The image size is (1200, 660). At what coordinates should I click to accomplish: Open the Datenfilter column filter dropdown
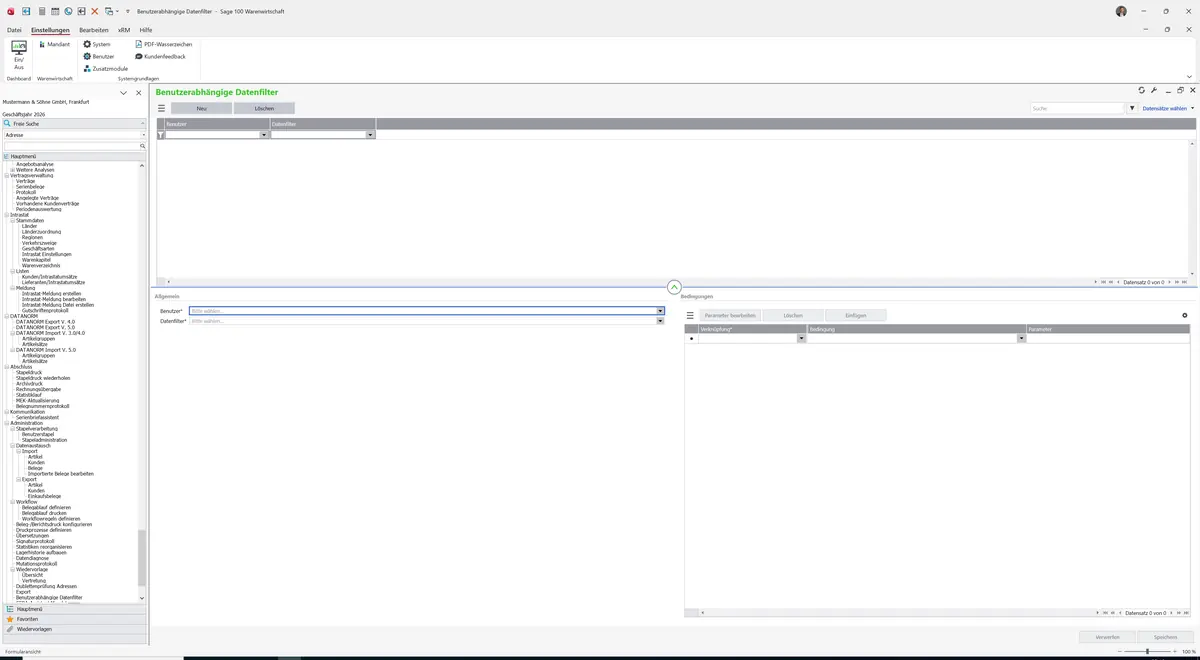[370, 134]
